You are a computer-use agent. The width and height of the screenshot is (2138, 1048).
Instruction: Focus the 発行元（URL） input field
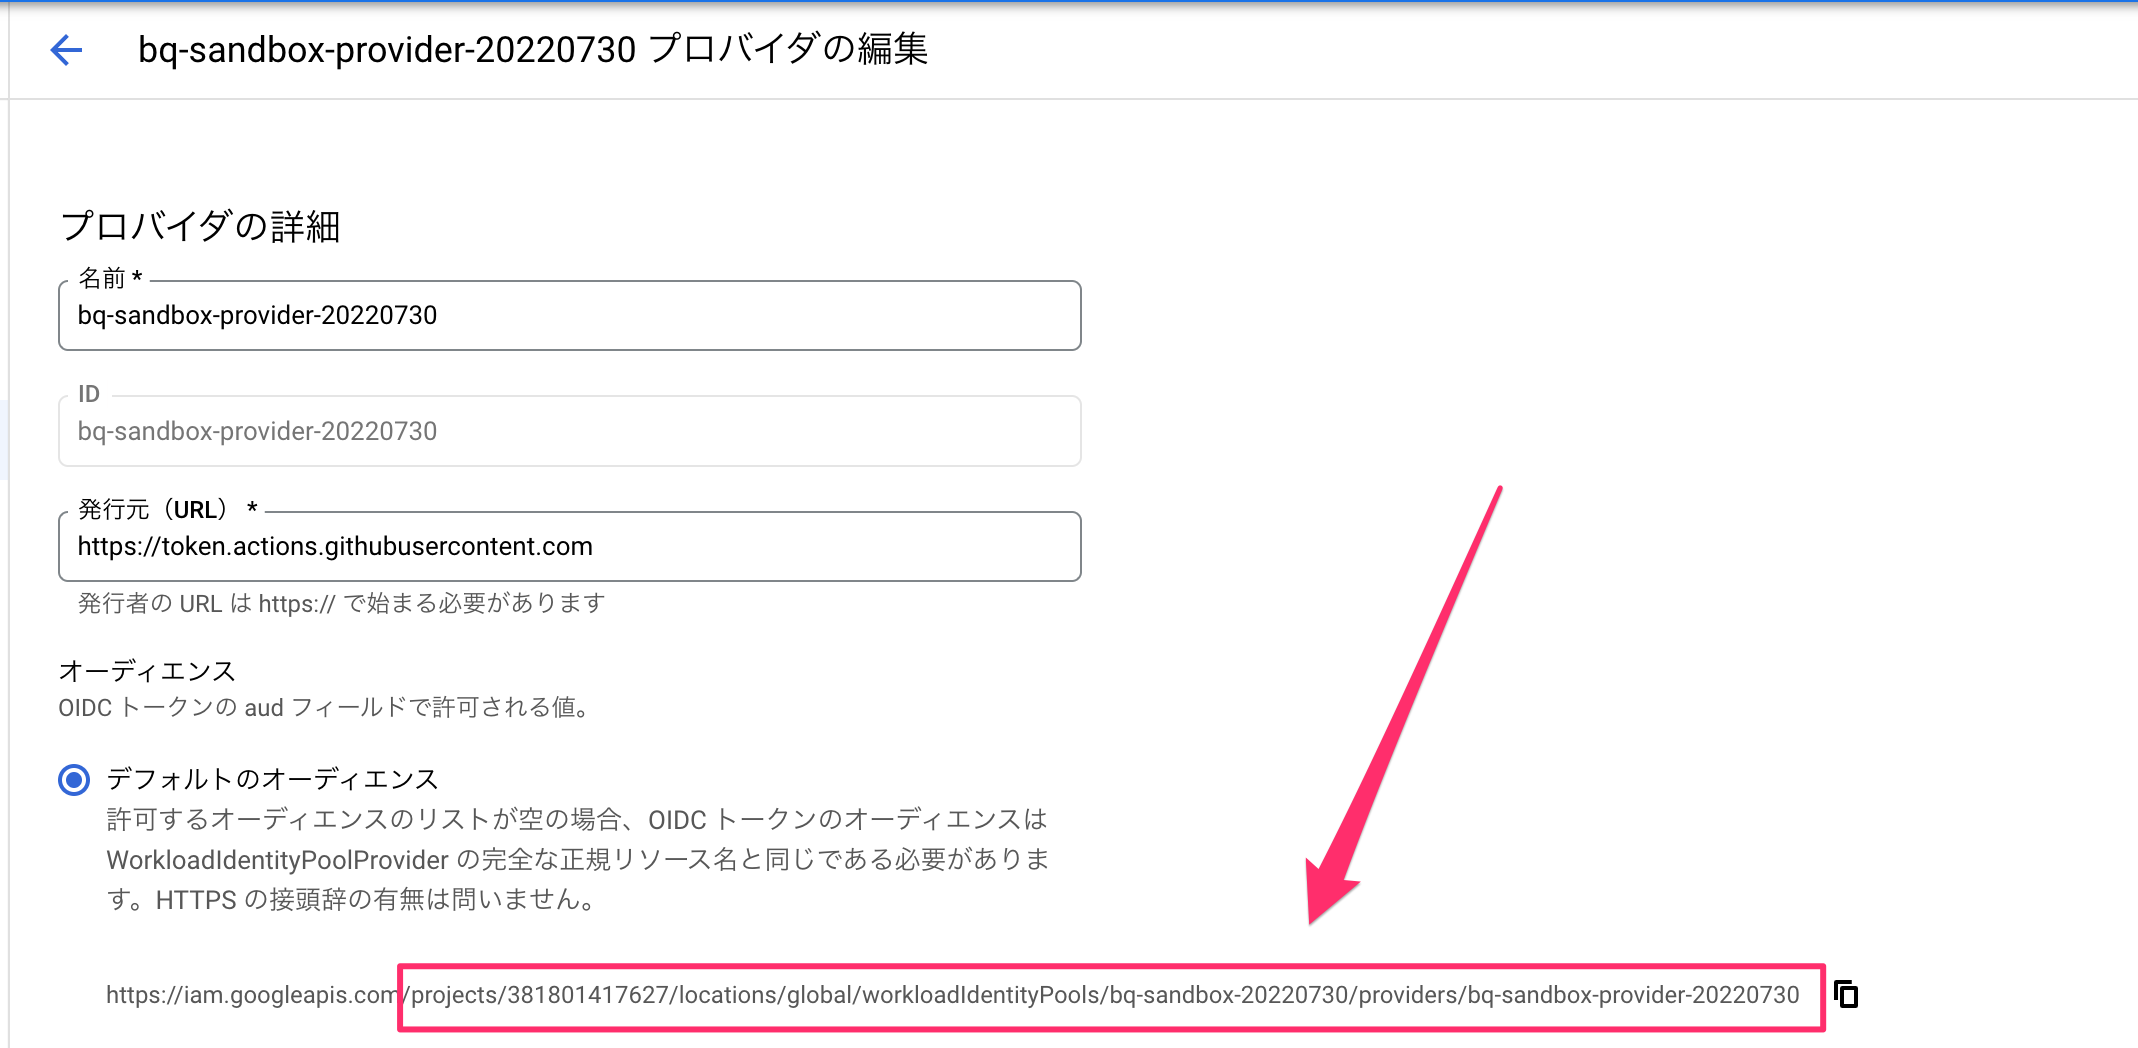tap(568, 547)
